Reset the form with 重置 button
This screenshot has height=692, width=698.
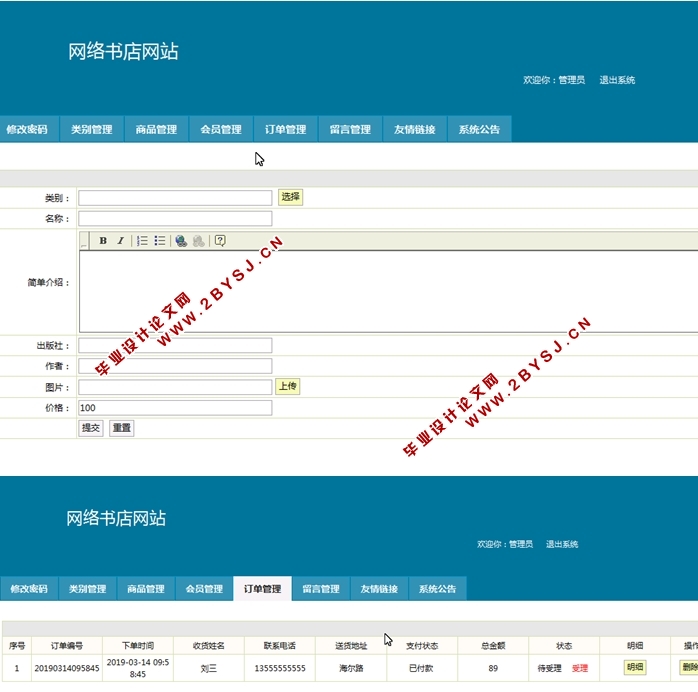[x=122, y=428]
